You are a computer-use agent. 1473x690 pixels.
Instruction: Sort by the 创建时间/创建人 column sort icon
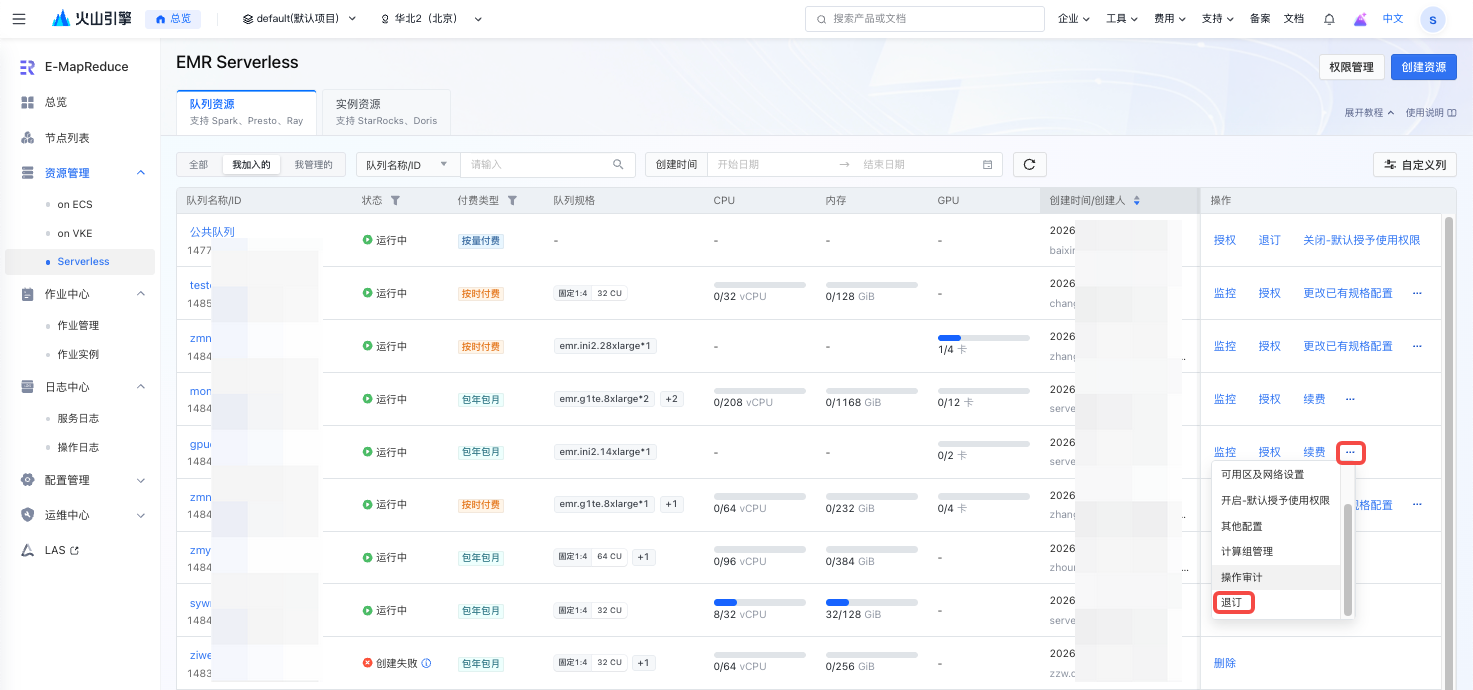[x=1137, y=201]
